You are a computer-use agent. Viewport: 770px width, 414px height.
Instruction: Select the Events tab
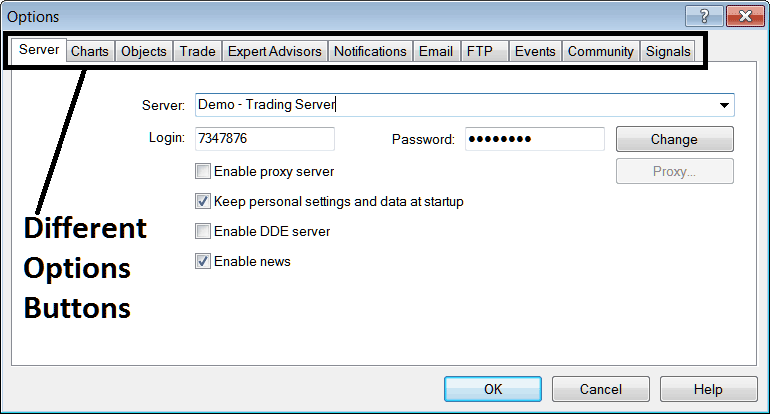point(535,51)
